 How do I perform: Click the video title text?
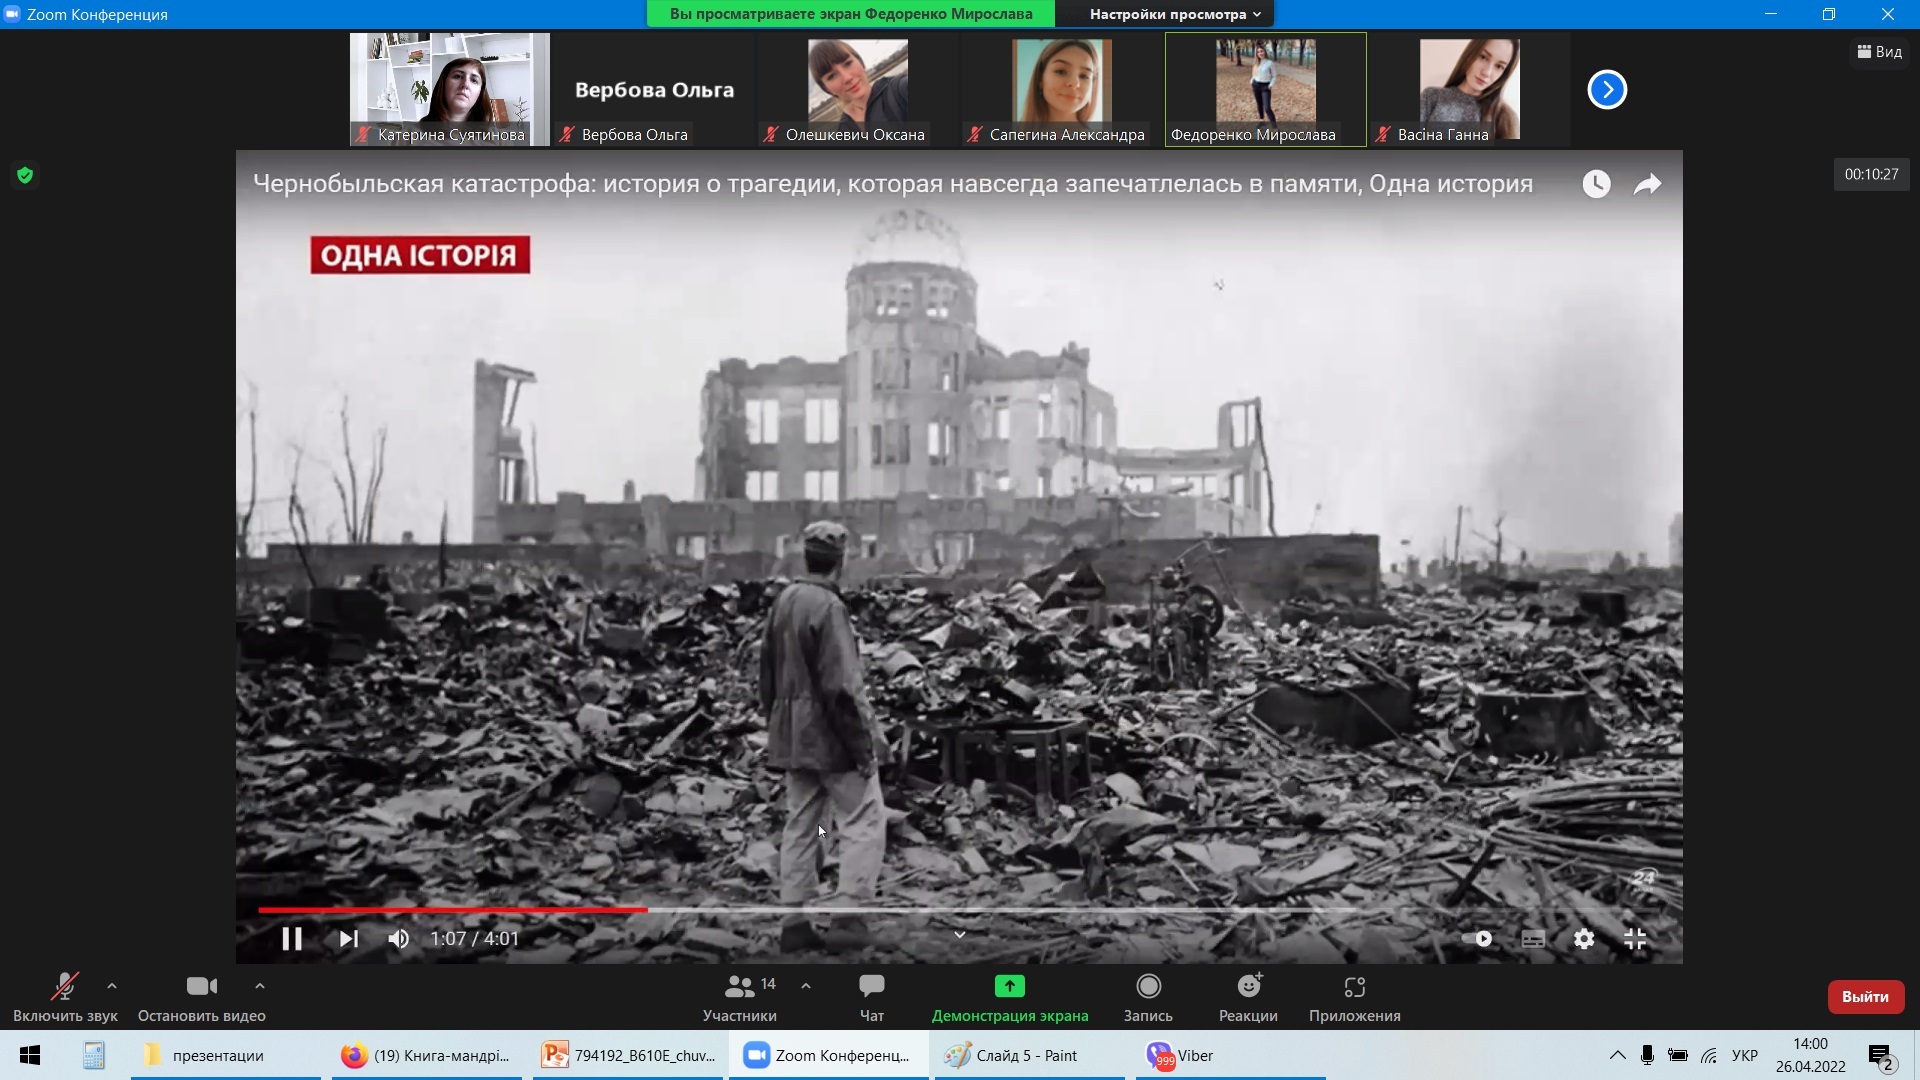tap(893, 184)
